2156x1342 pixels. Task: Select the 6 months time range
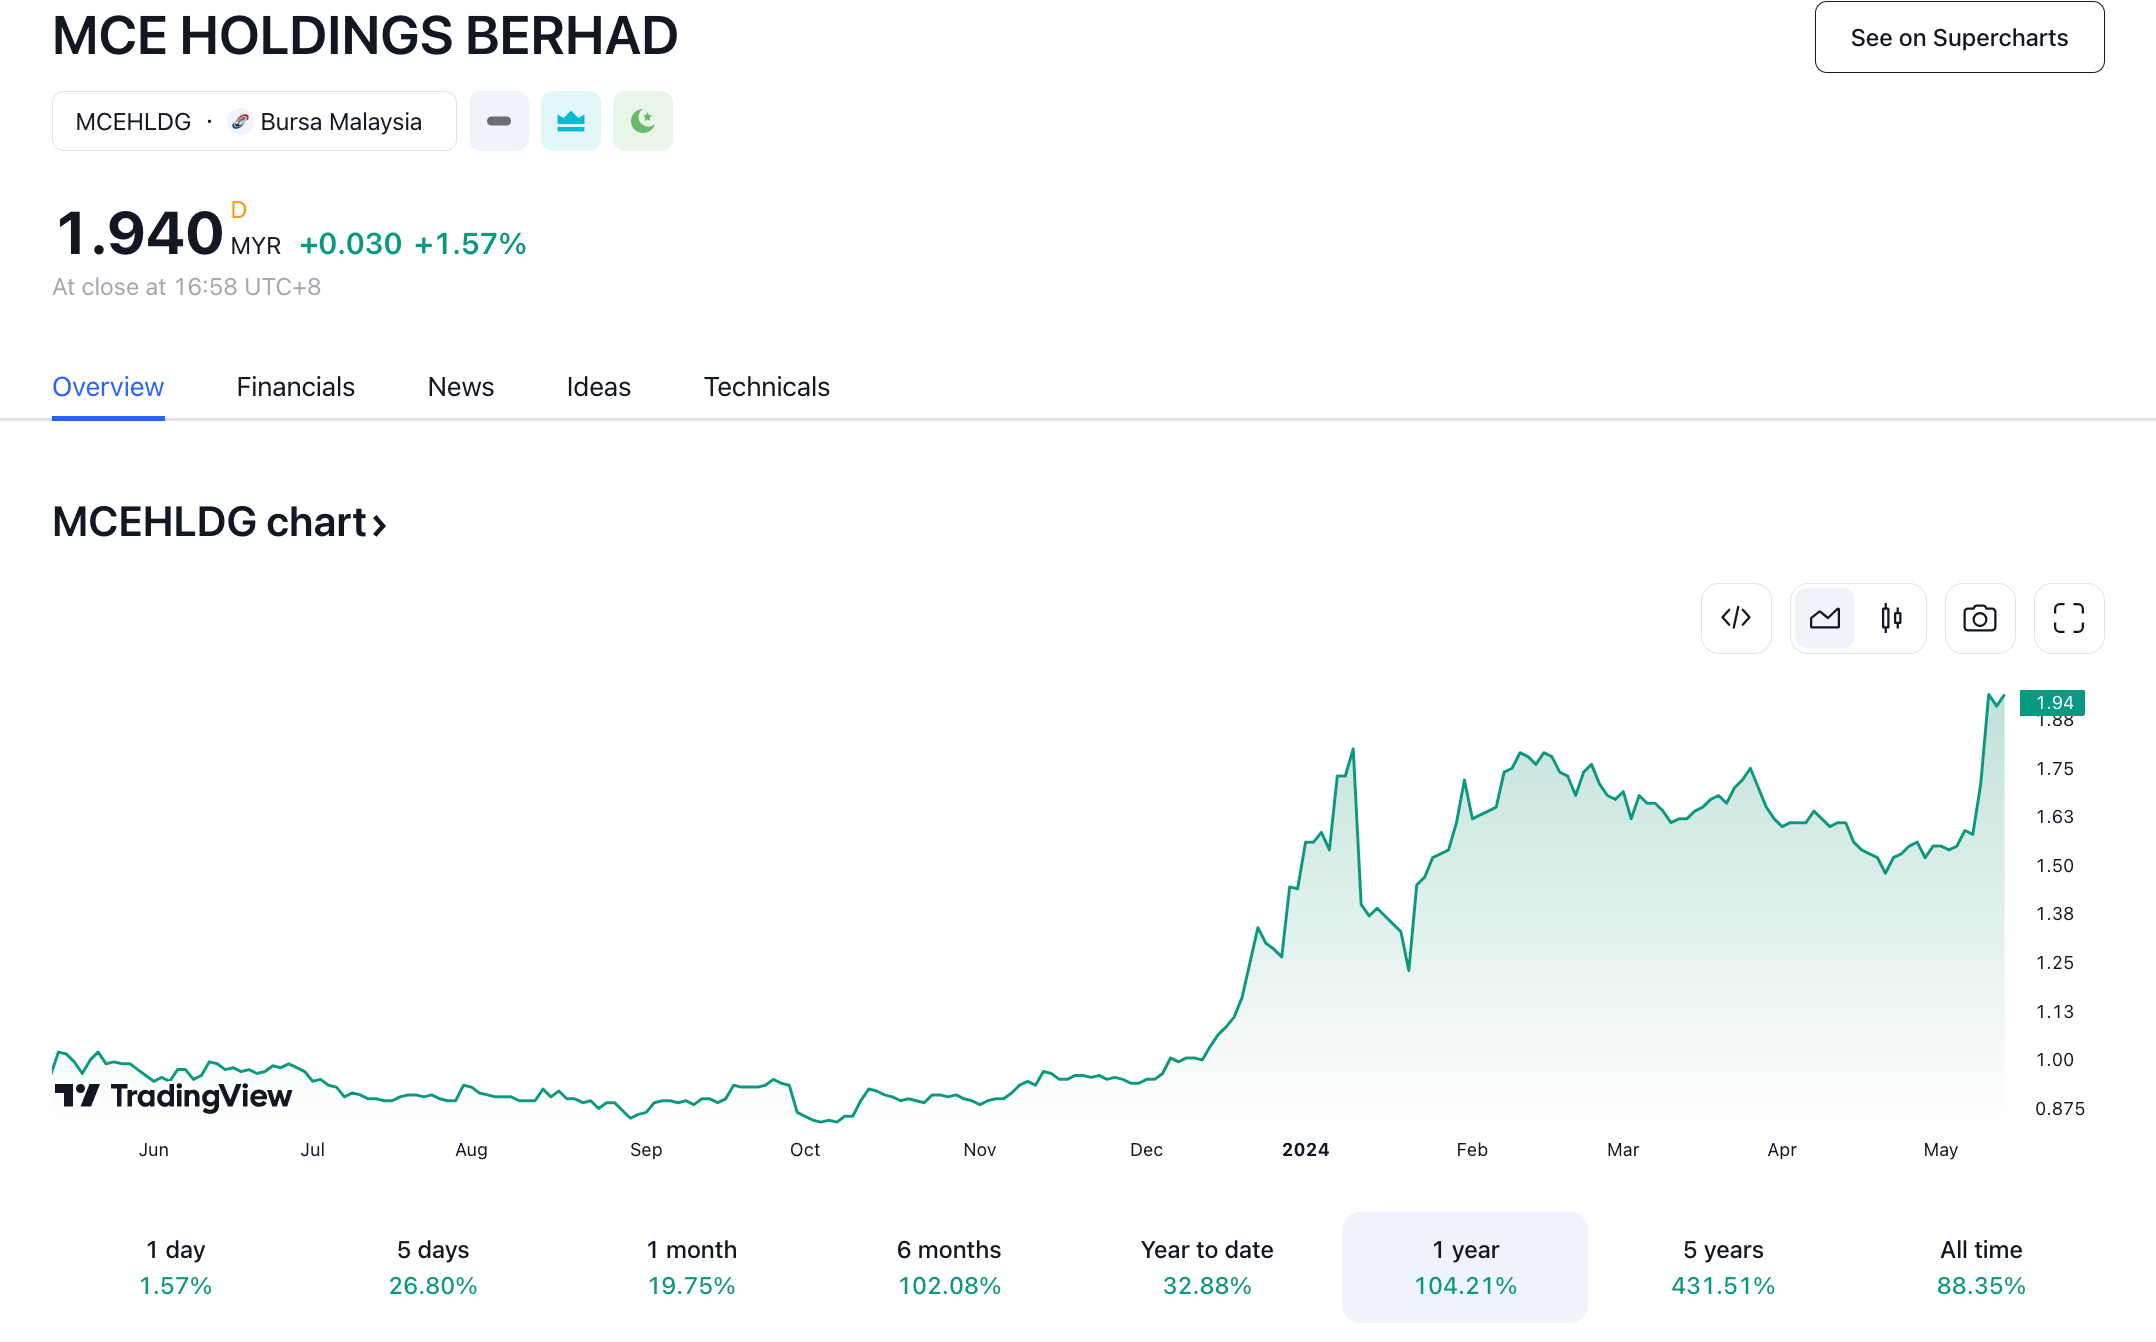[x=949, y=1267]
